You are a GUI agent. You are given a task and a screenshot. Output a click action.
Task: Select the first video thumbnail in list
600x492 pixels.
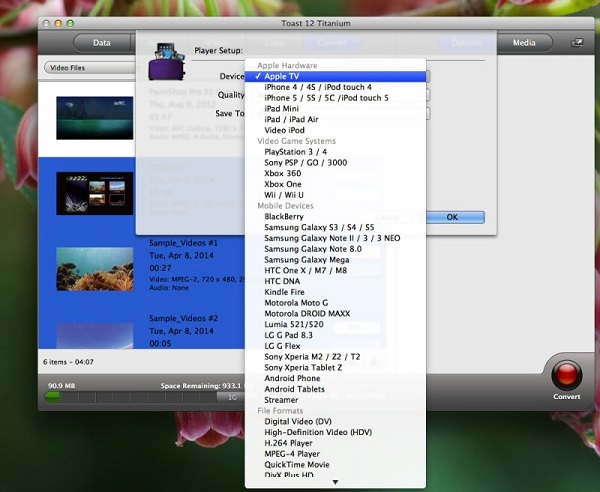coord(94,115)
